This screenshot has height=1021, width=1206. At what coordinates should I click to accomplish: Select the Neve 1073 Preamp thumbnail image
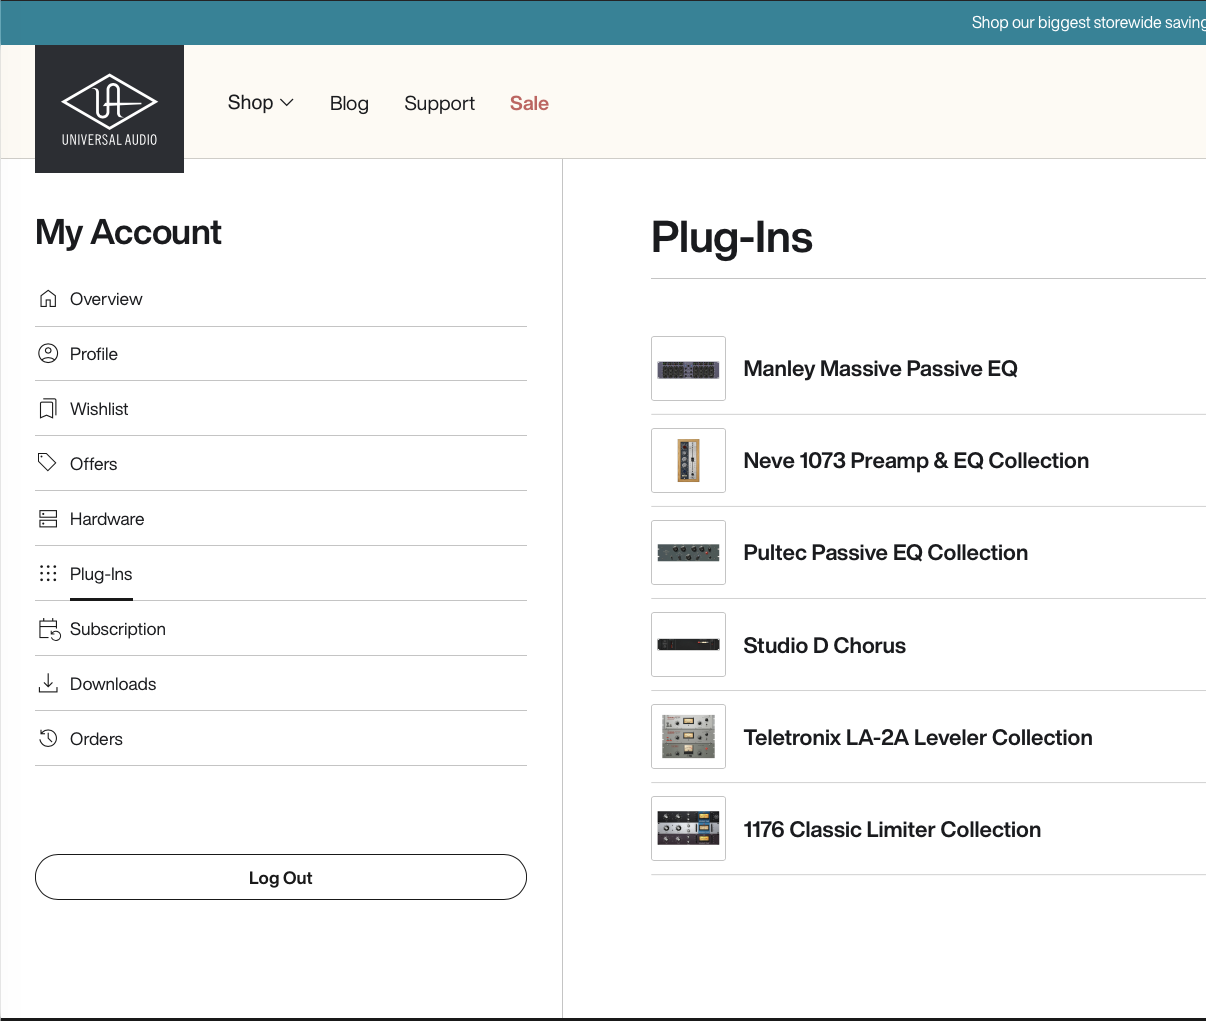(688, 461)
